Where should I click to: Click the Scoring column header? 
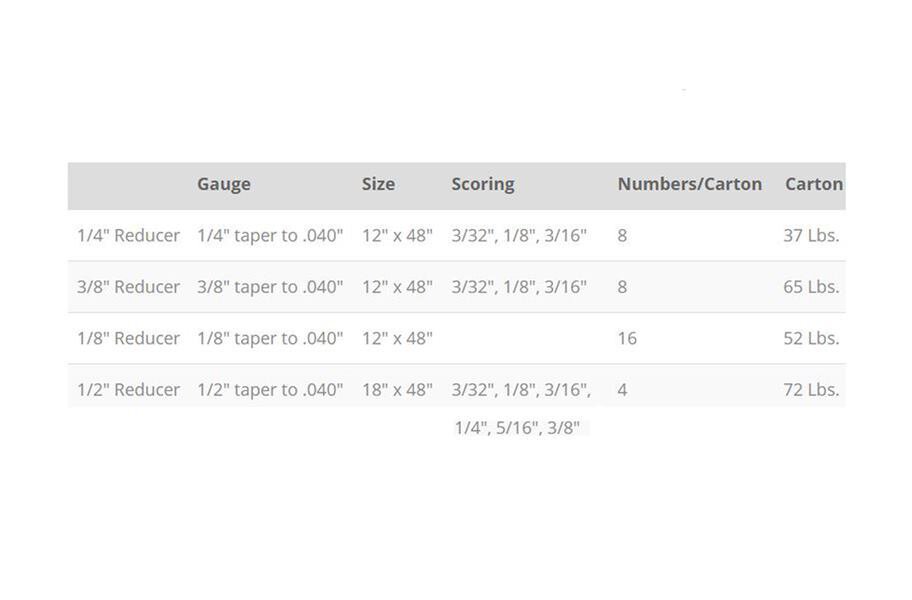483,184
